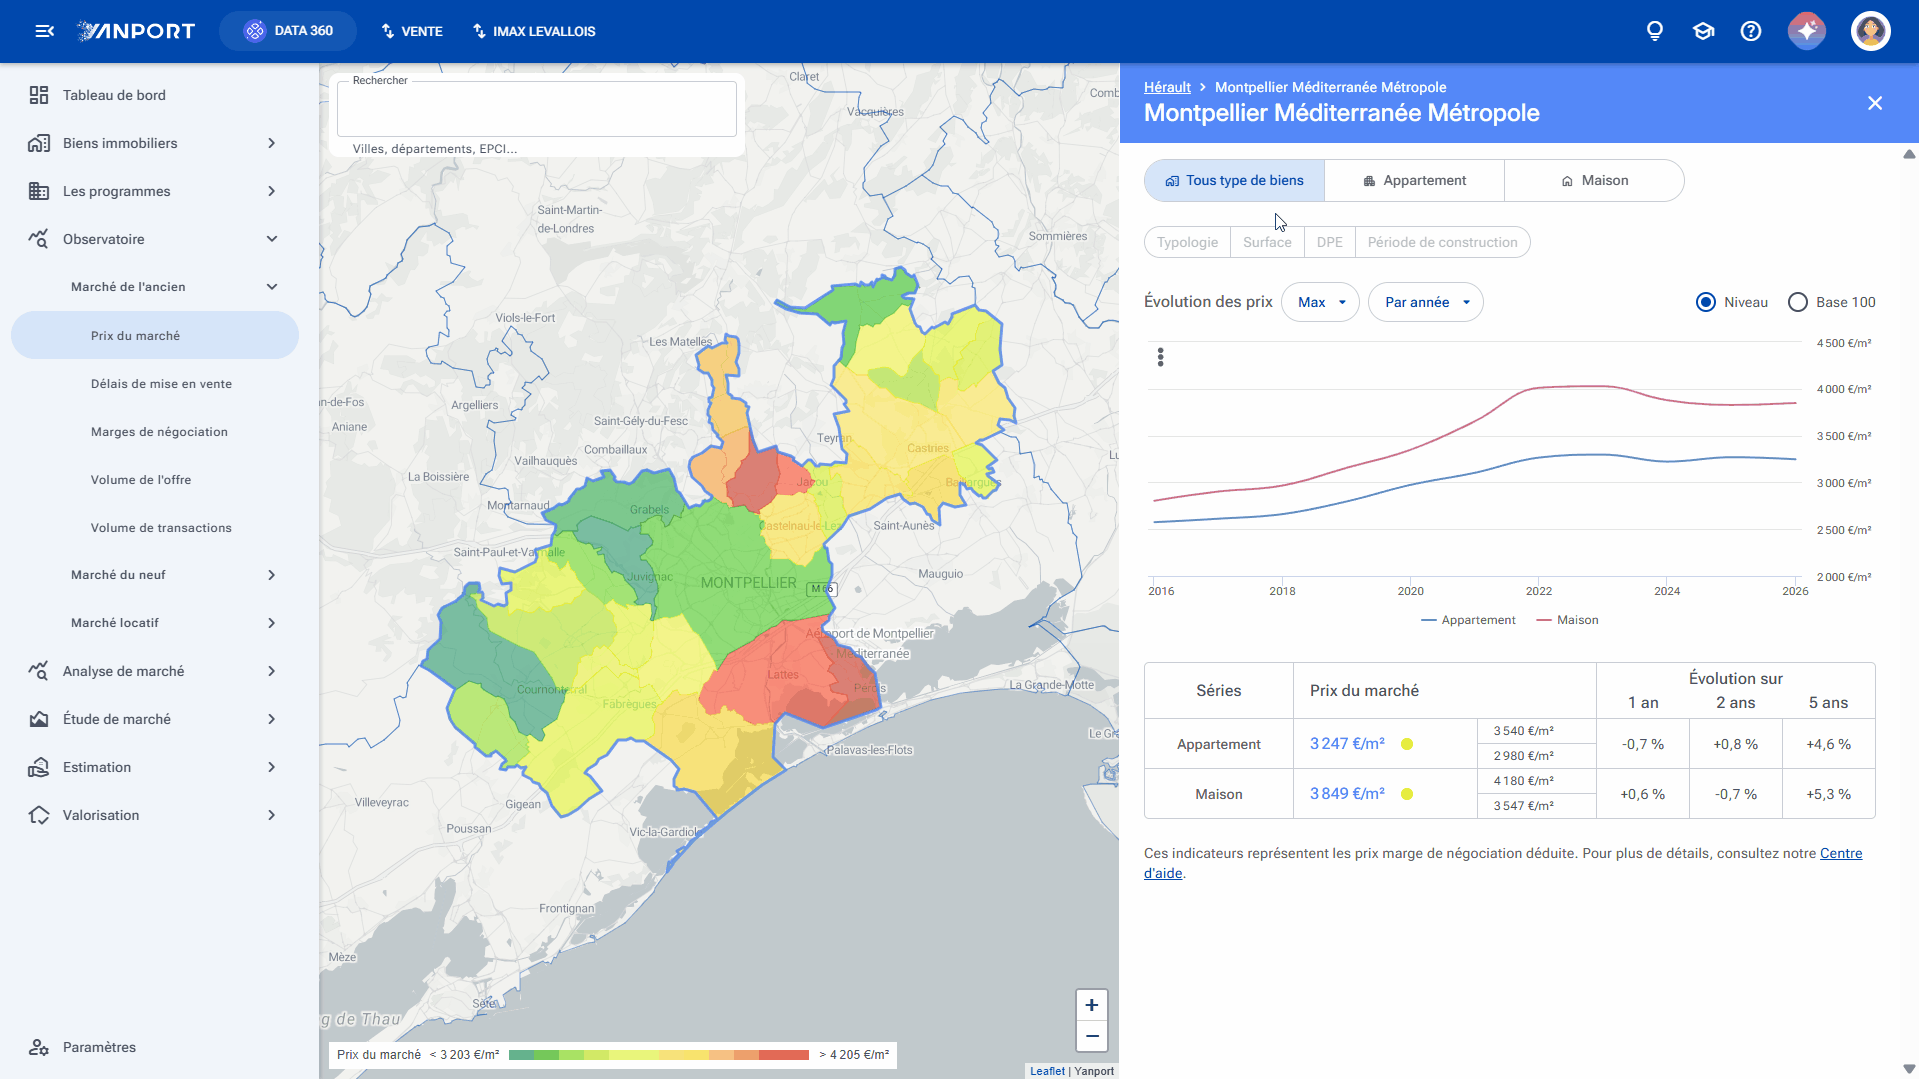The width and height of the screenshot is (1919, 1079).
Task: Open the graduation cap training icon
Action: point(1703,31)
